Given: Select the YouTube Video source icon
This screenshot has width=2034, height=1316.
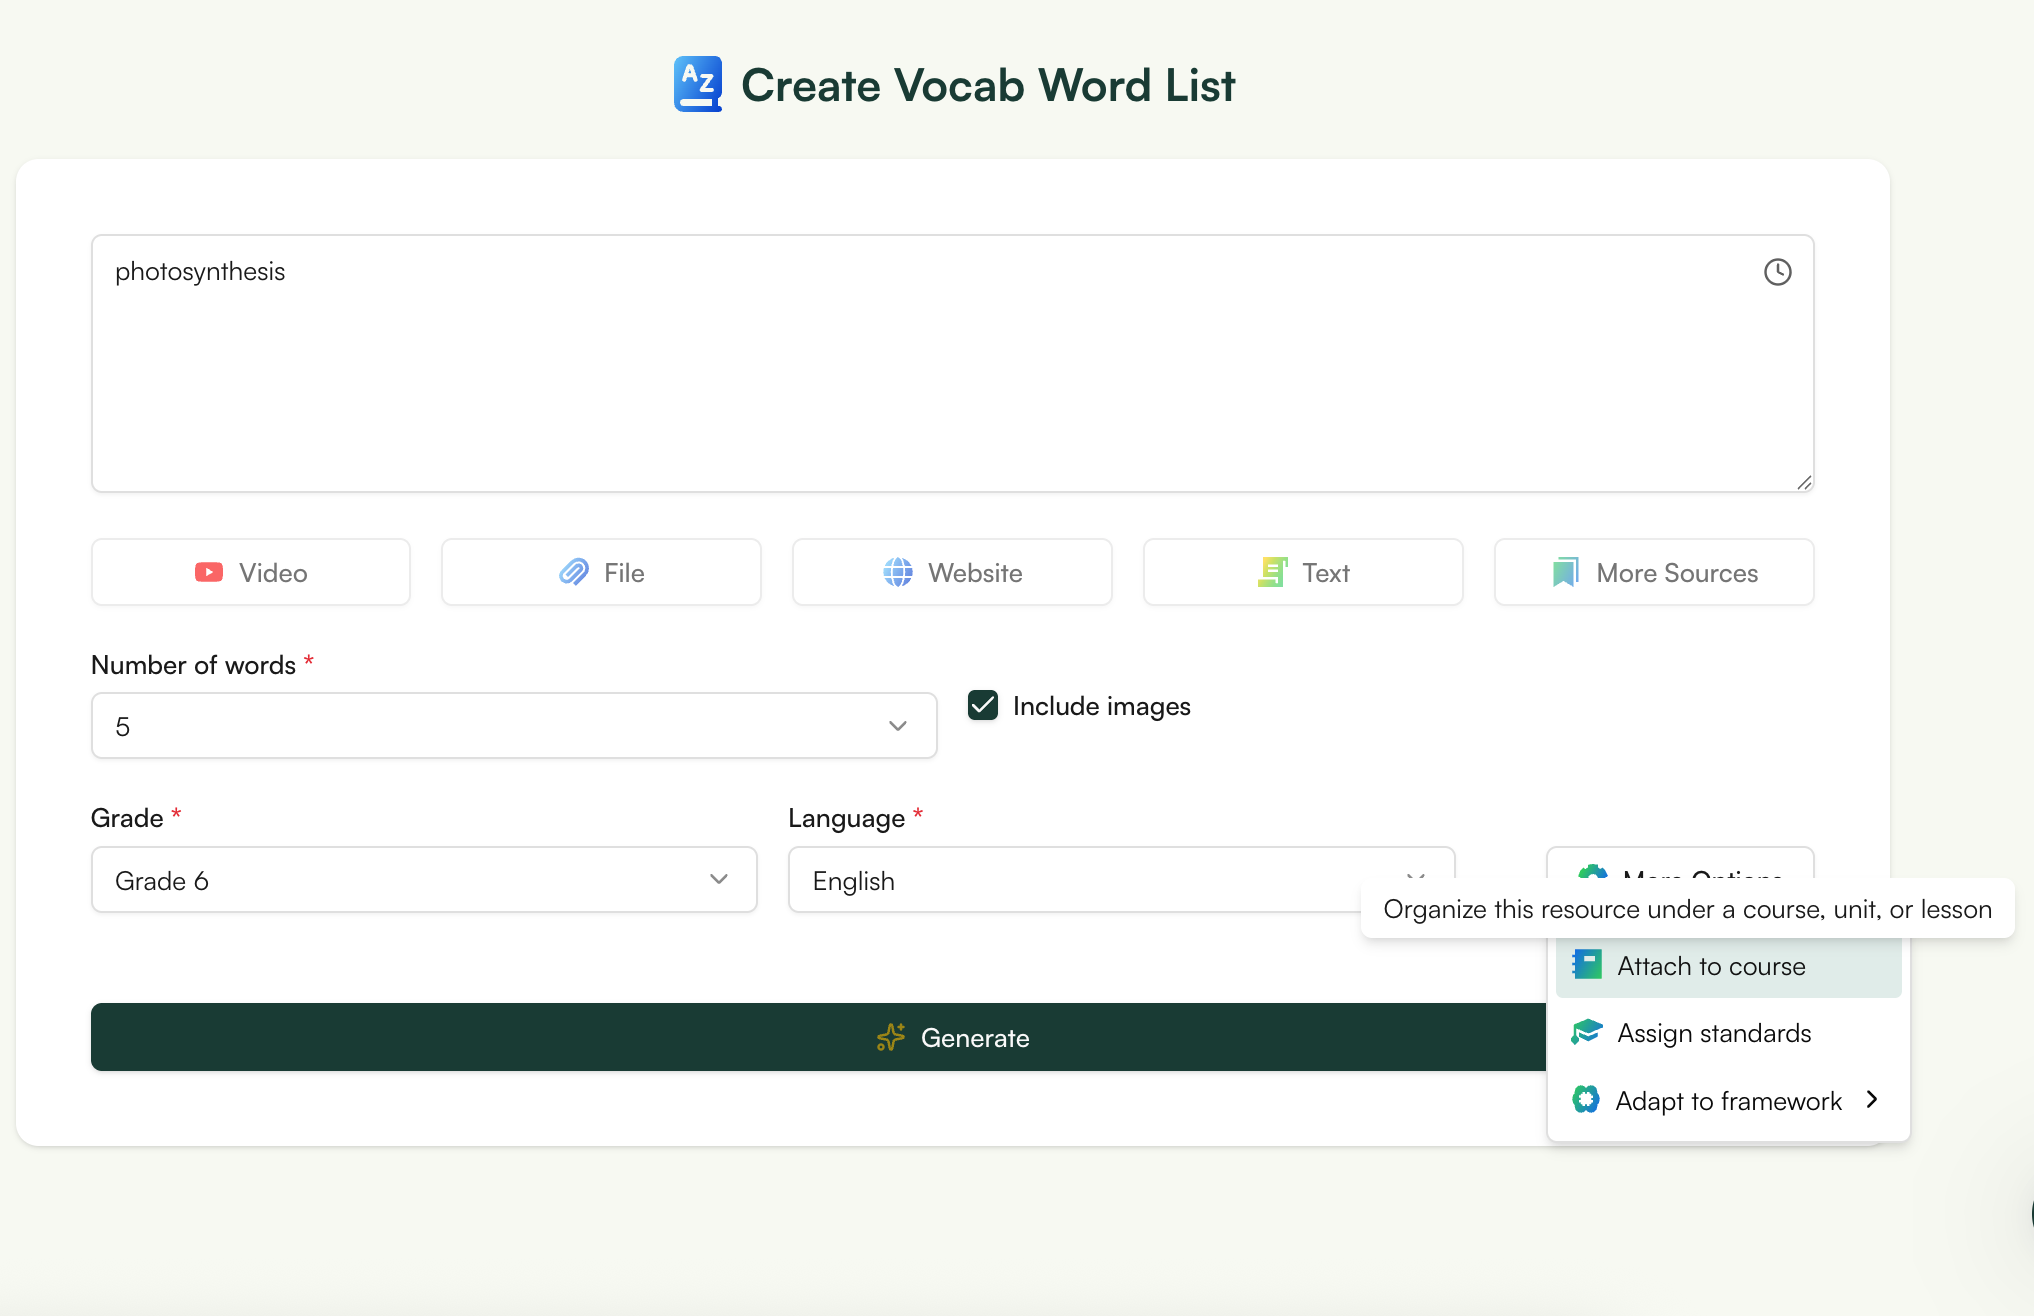Looking at the screenshot, I should click(209, 571).
